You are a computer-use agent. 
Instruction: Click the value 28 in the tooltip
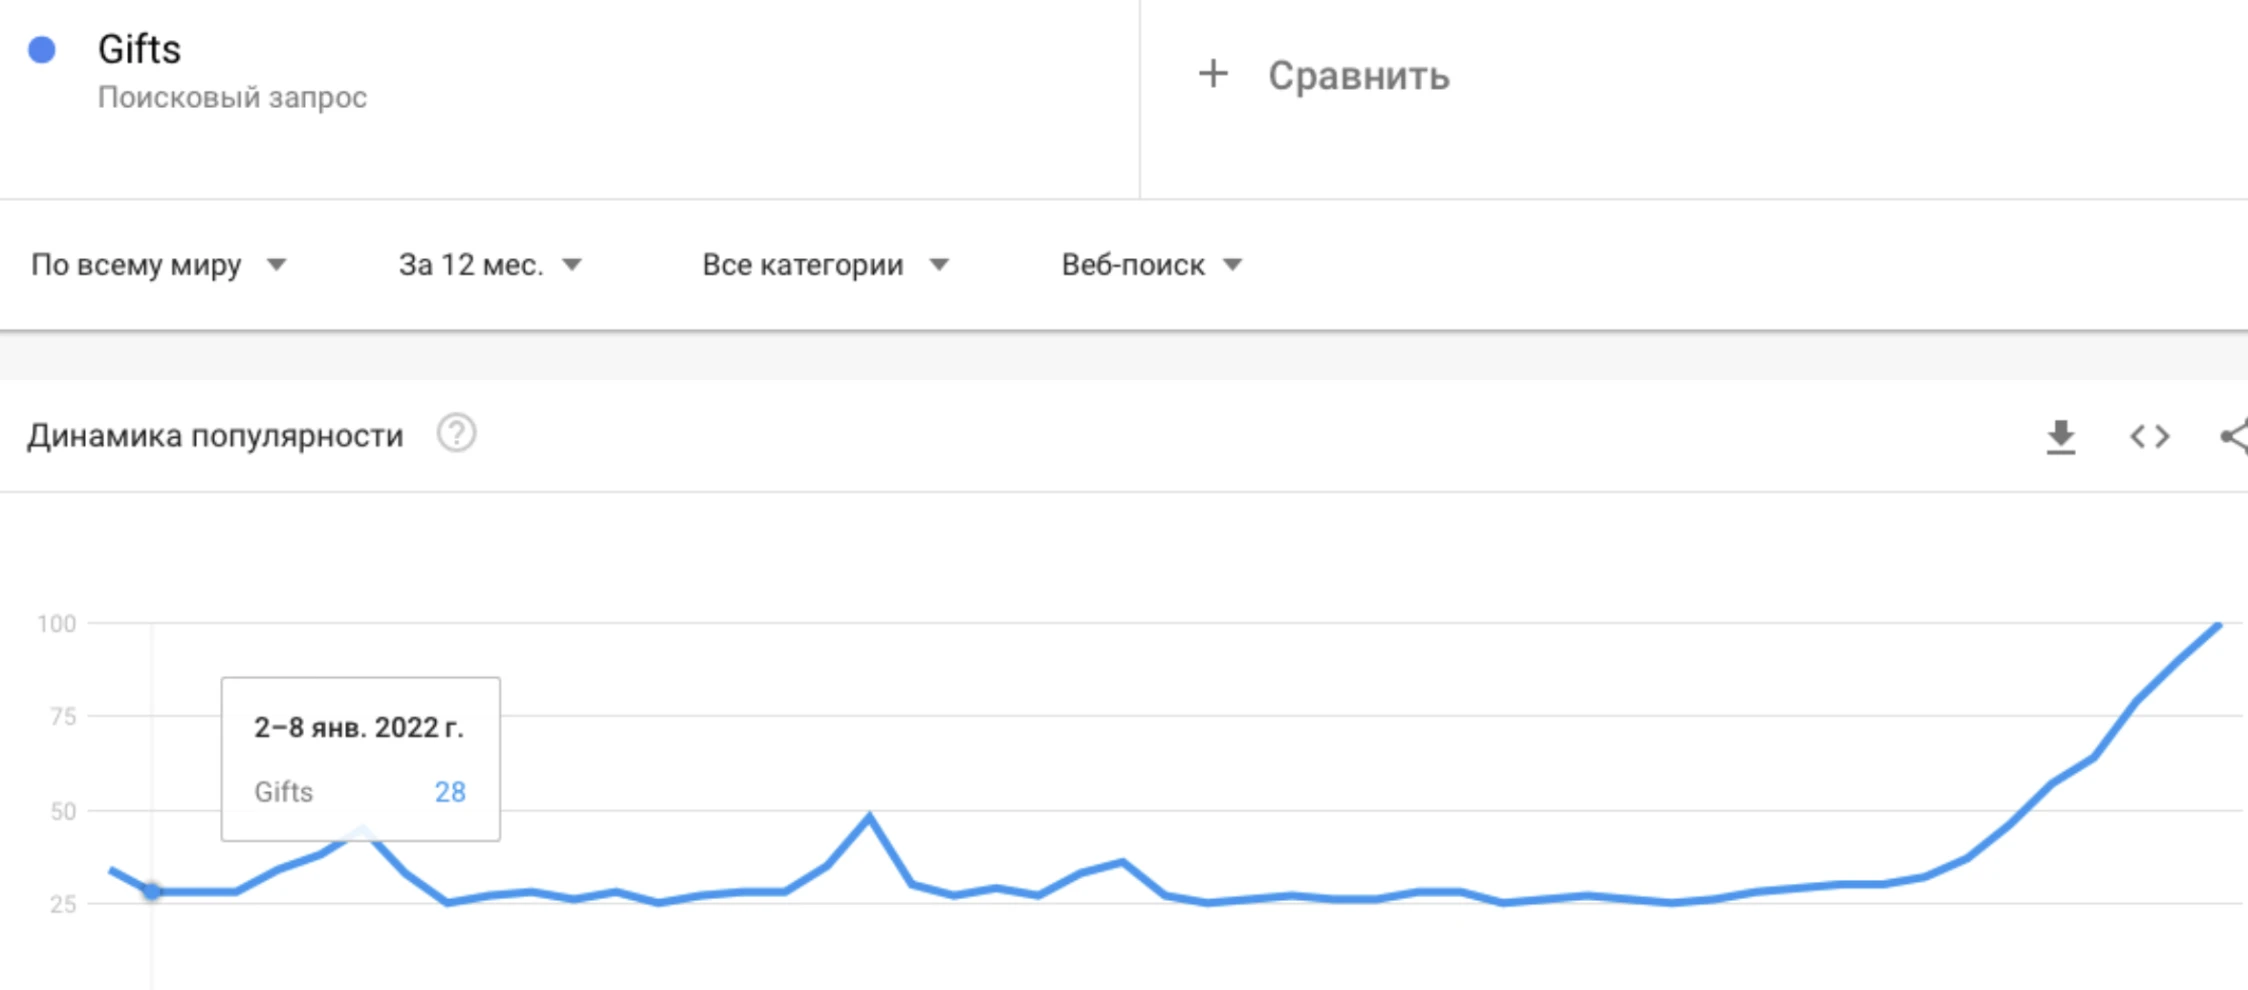tap(450, 792)
